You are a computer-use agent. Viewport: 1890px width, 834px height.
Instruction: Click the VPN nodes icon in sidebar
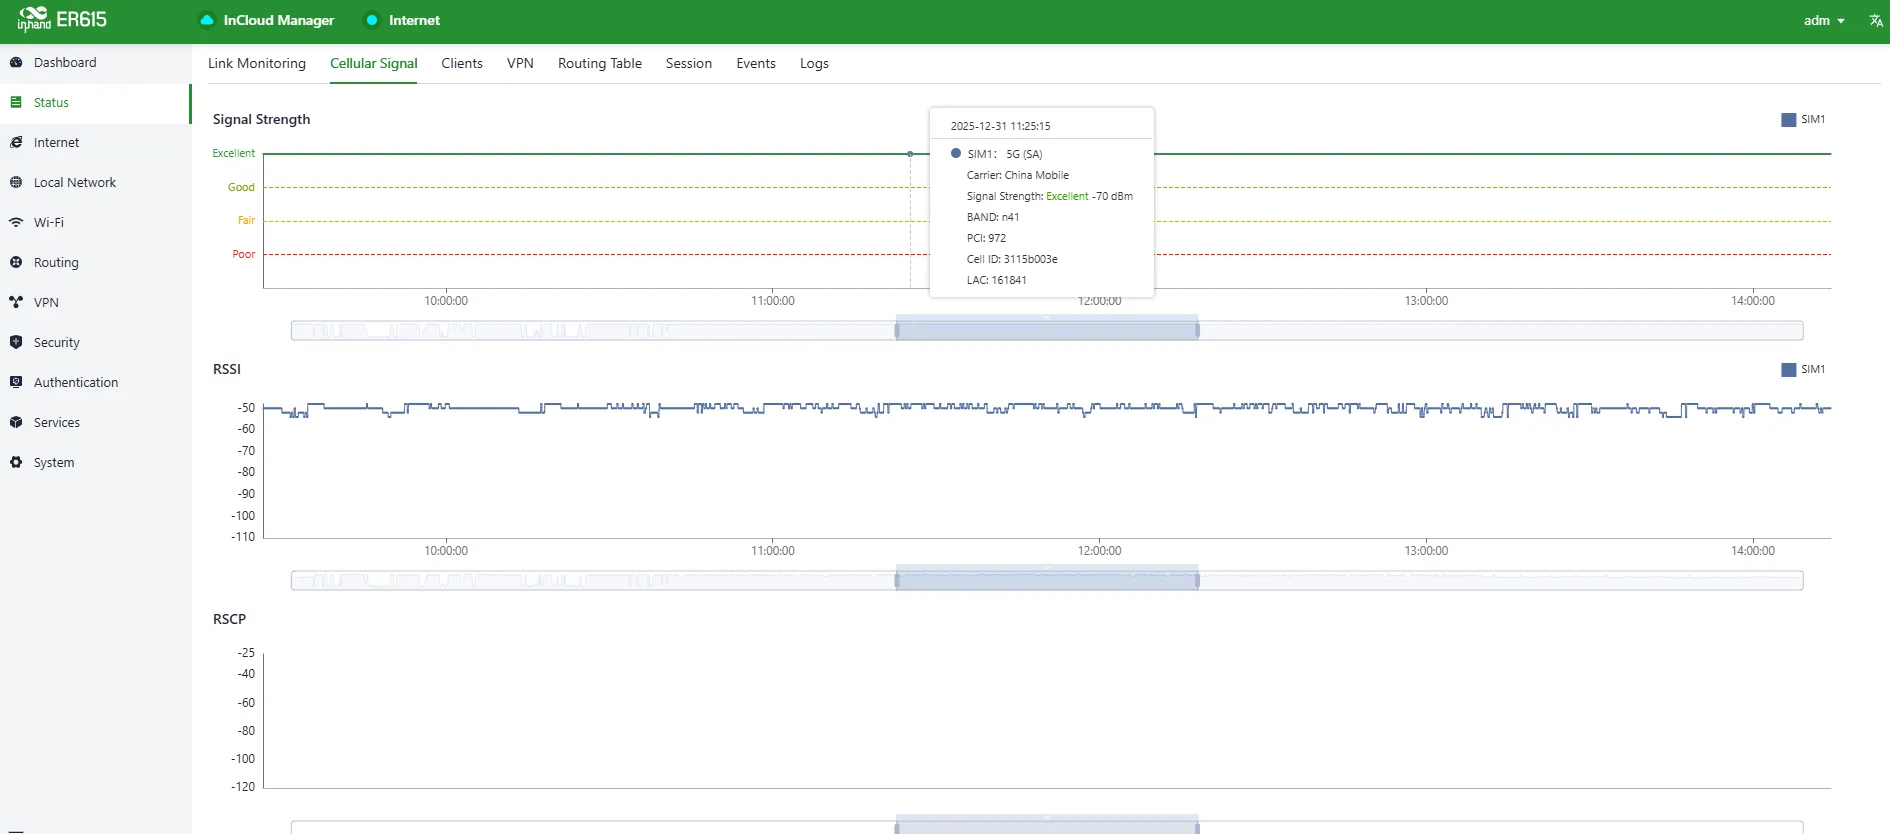click(x=16, y=302)
